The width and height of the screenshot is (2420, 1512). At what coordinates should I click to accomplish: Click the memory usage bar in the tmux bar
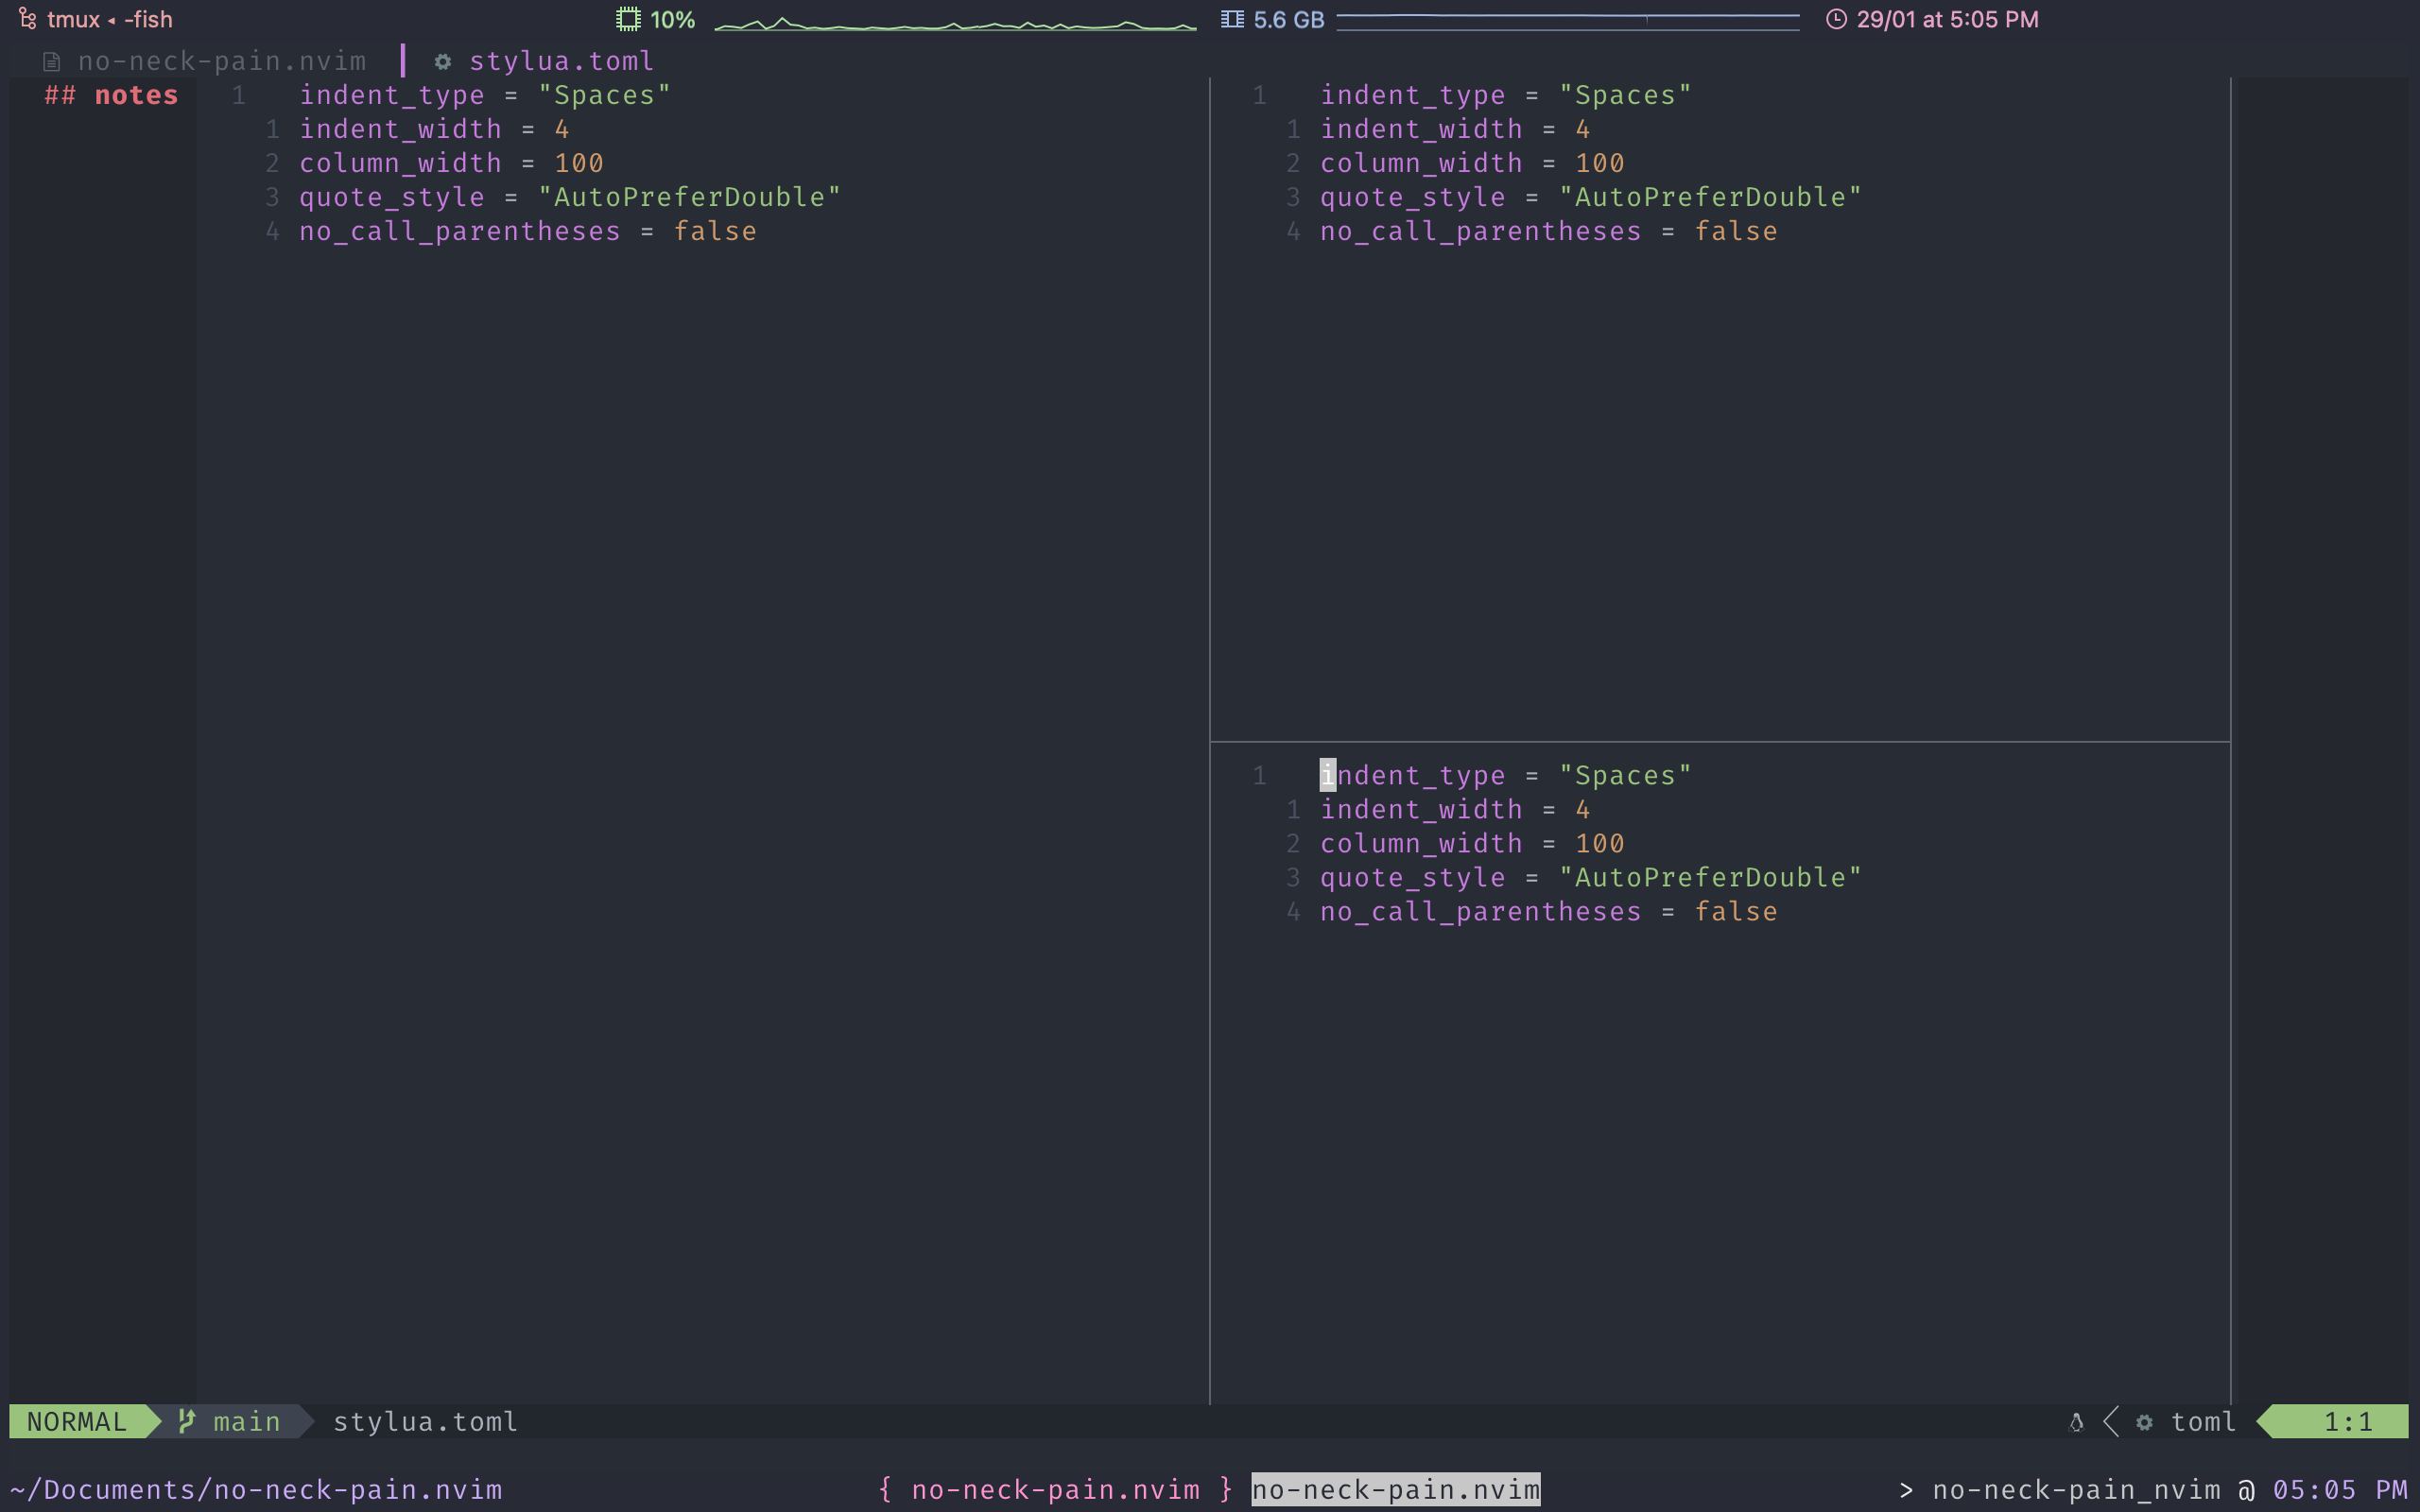pos(1568,18)
